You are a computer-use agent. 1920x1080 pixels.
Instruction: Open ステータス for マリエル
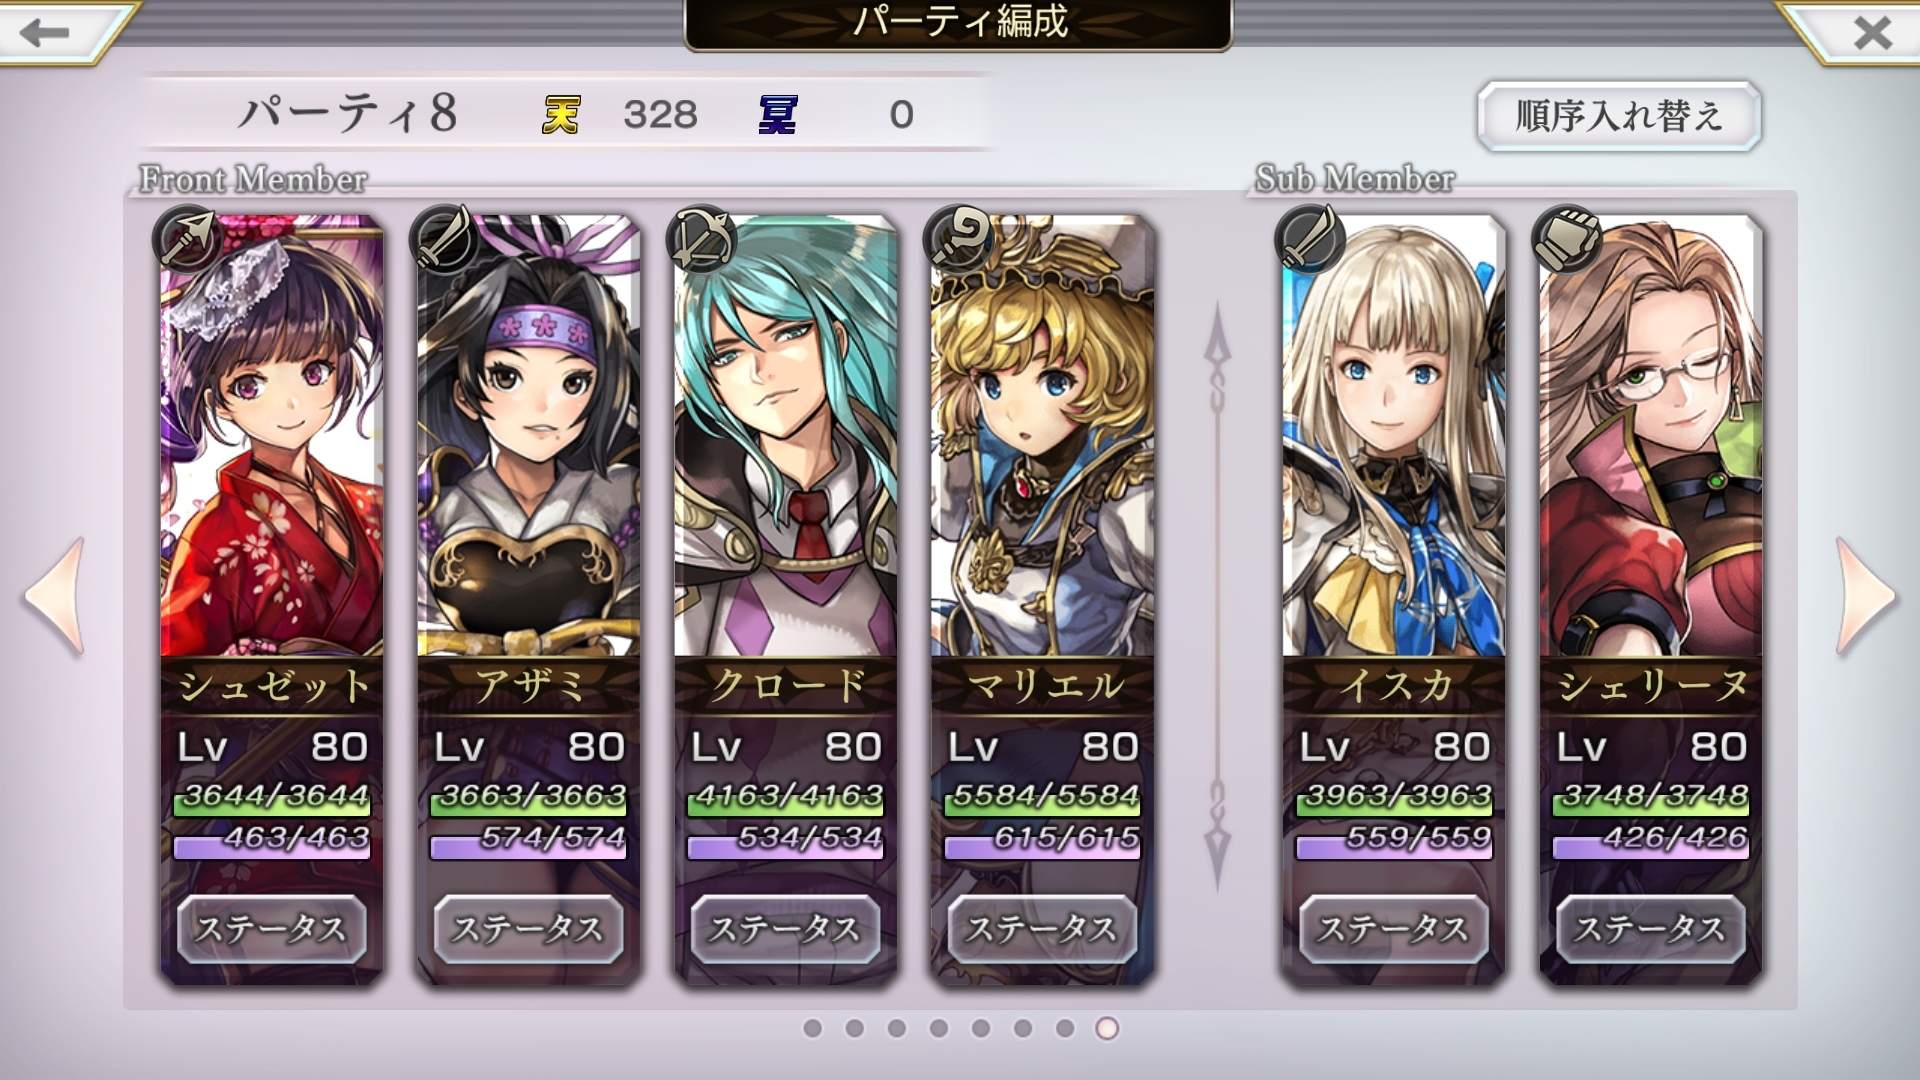click(1042, 929)
